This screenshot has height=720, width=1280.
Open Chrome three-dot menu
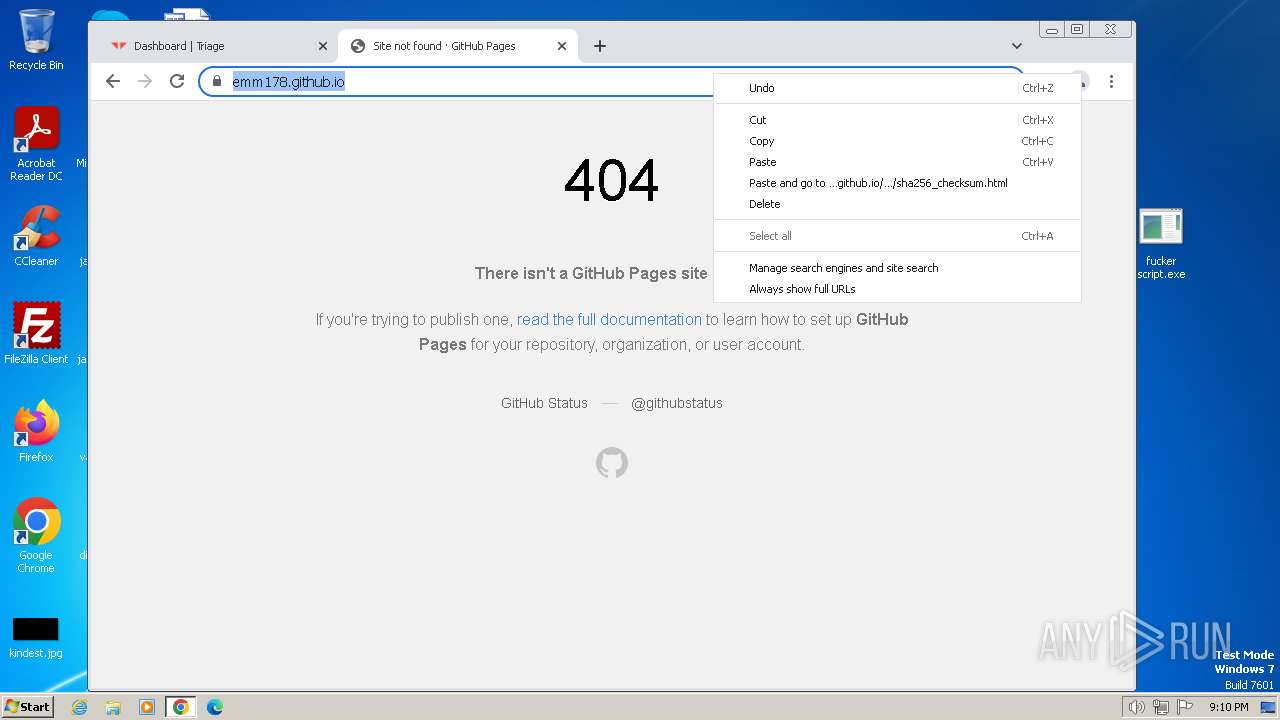click(x=1111, y=81)
